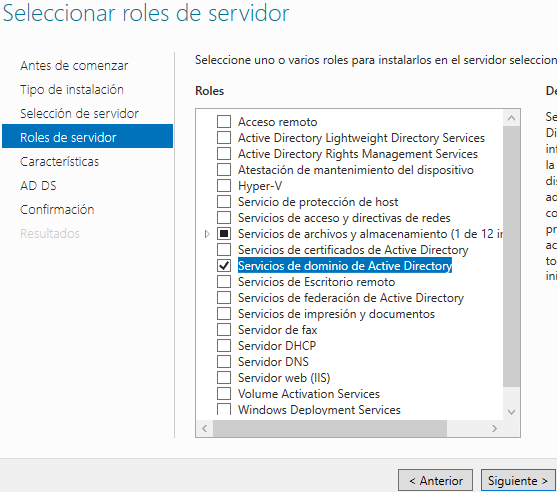
Task: Tick Active Directory Rights Management Services checkbox
Action: point(224,153)
